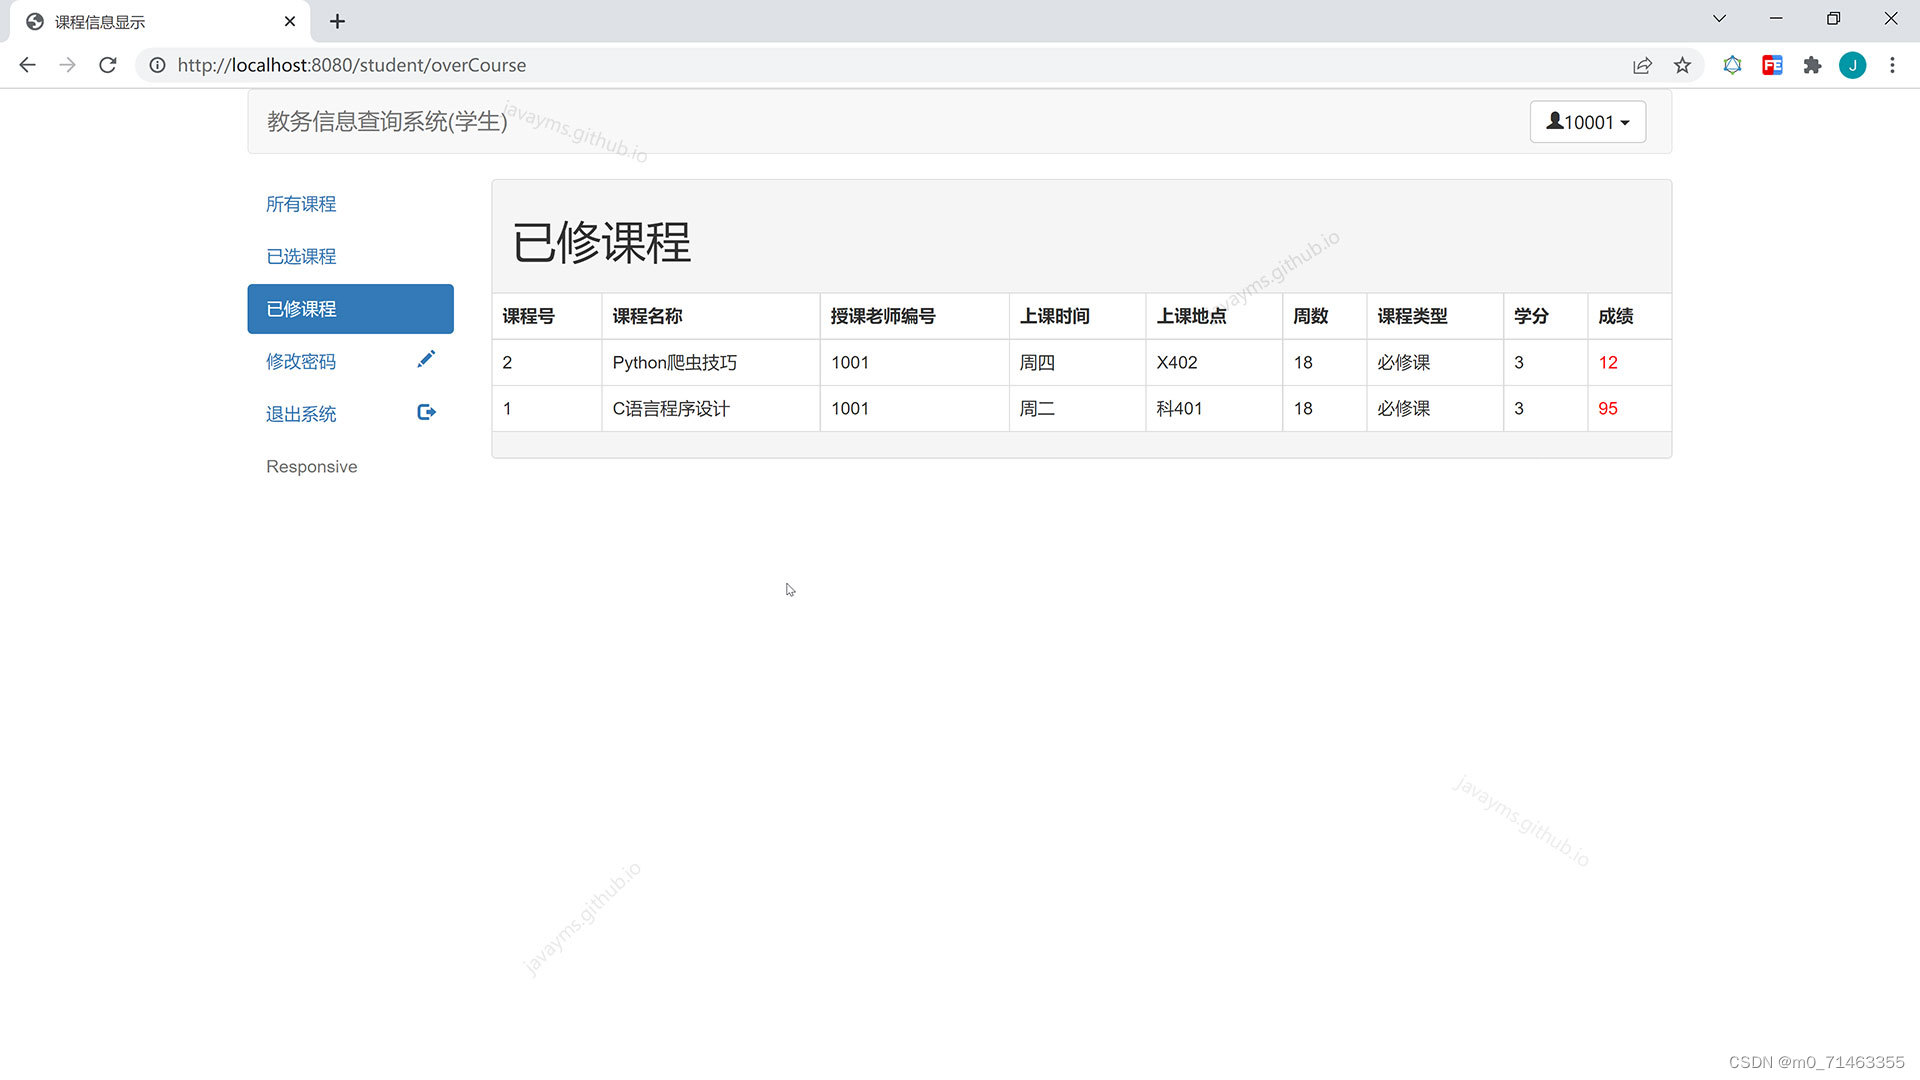Click the notification bell icon near address bar

click(x=1733, y=65)
